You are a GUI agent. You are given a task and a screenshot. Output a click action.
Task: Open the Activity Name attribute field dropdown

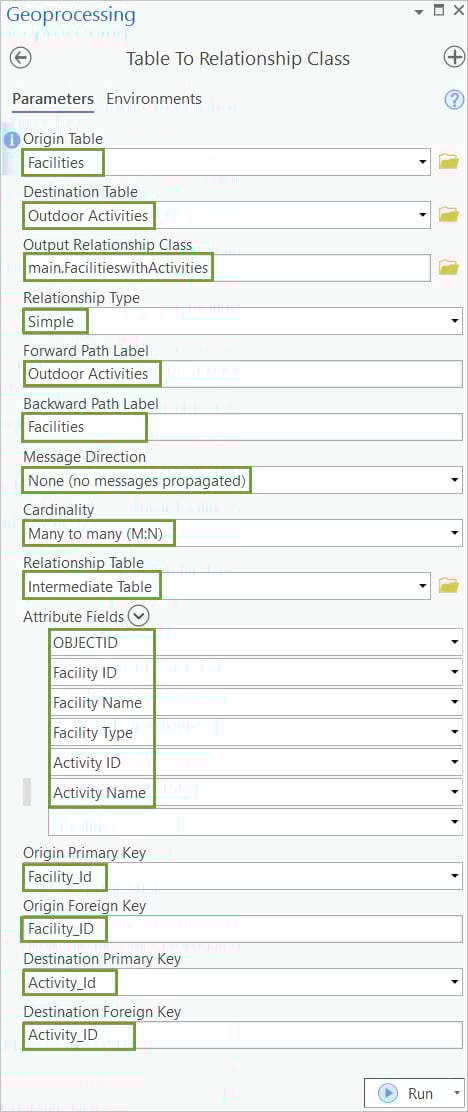[x=455, y=791]
